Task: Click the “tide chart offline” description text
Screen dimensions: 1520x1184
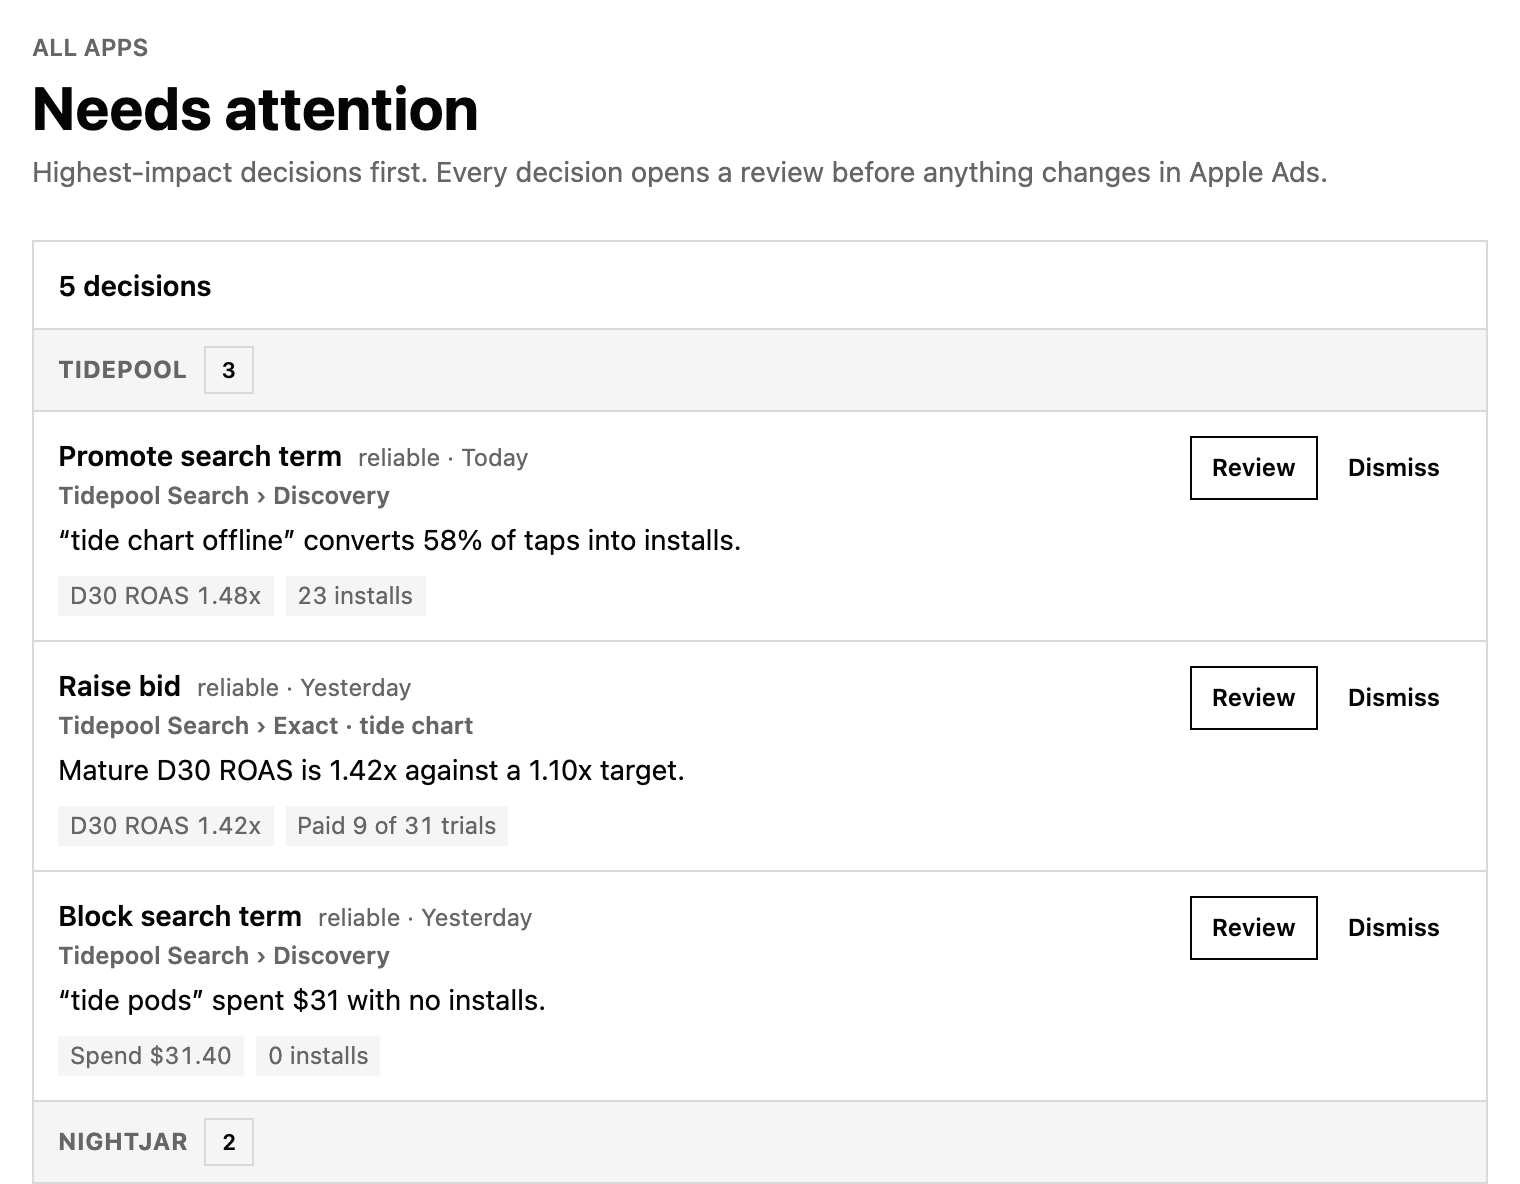Action: click(400, 541)
